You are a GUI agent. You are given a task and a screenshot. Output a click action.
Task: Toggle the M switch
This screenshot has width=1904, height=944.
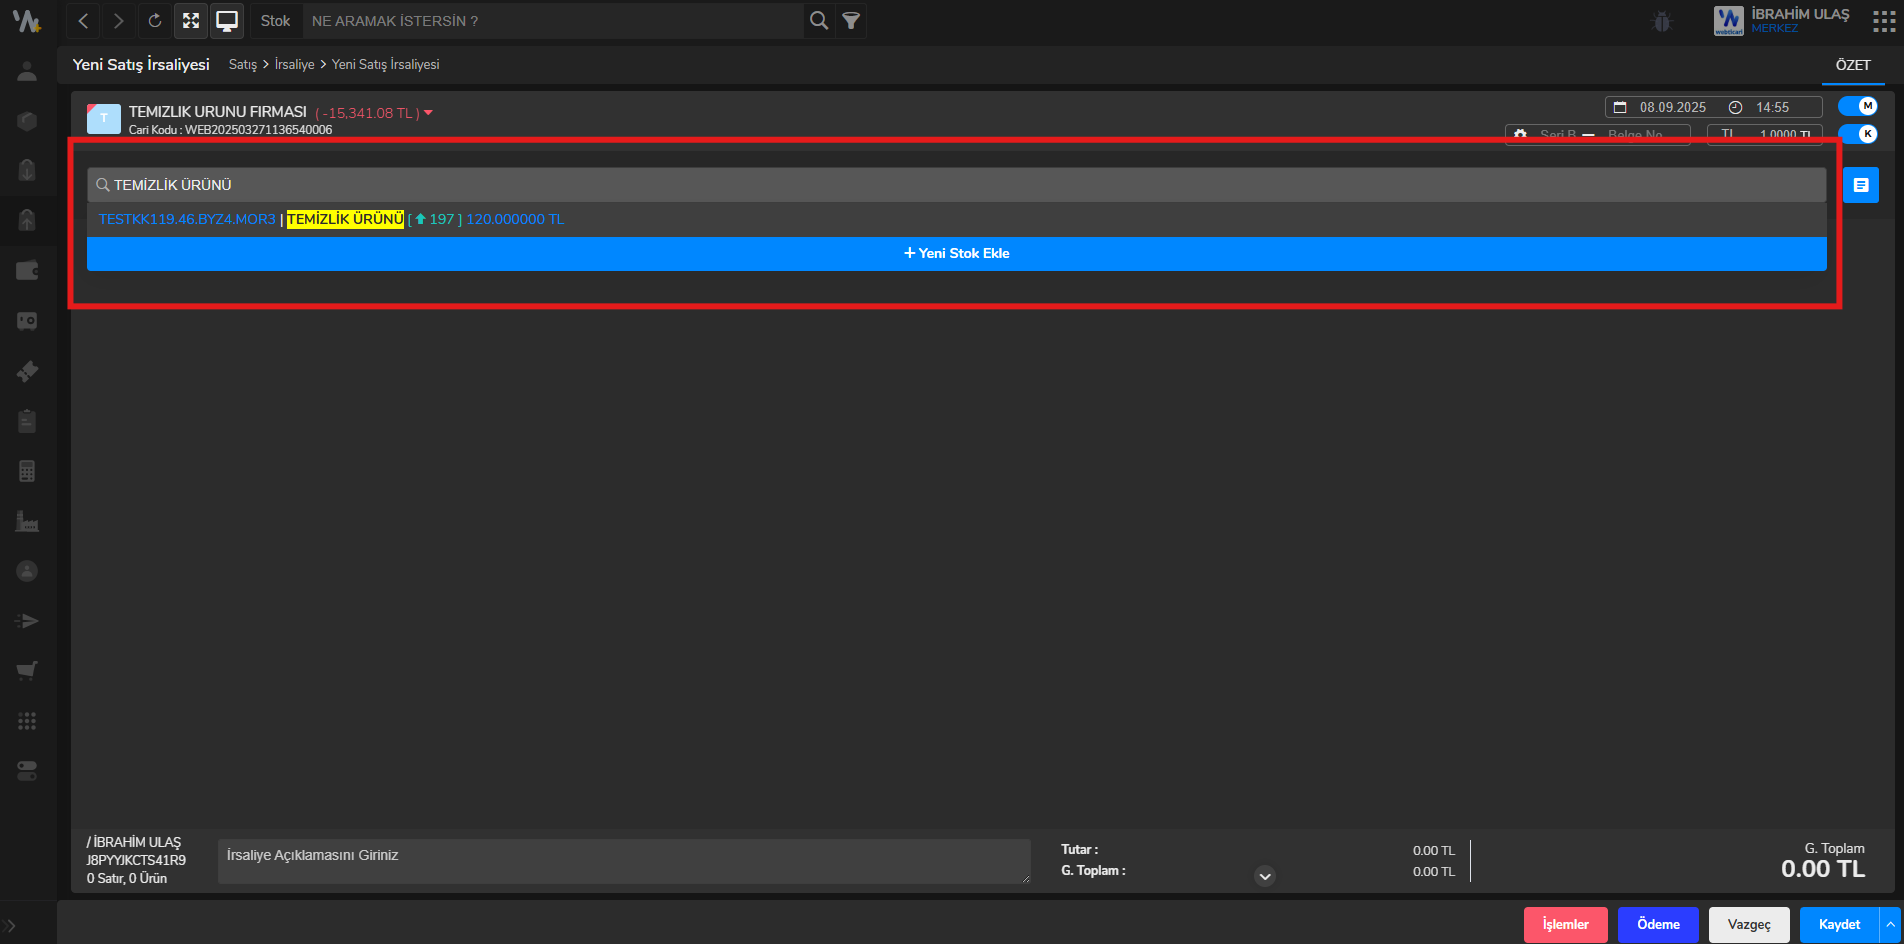tap(1858, 106)
